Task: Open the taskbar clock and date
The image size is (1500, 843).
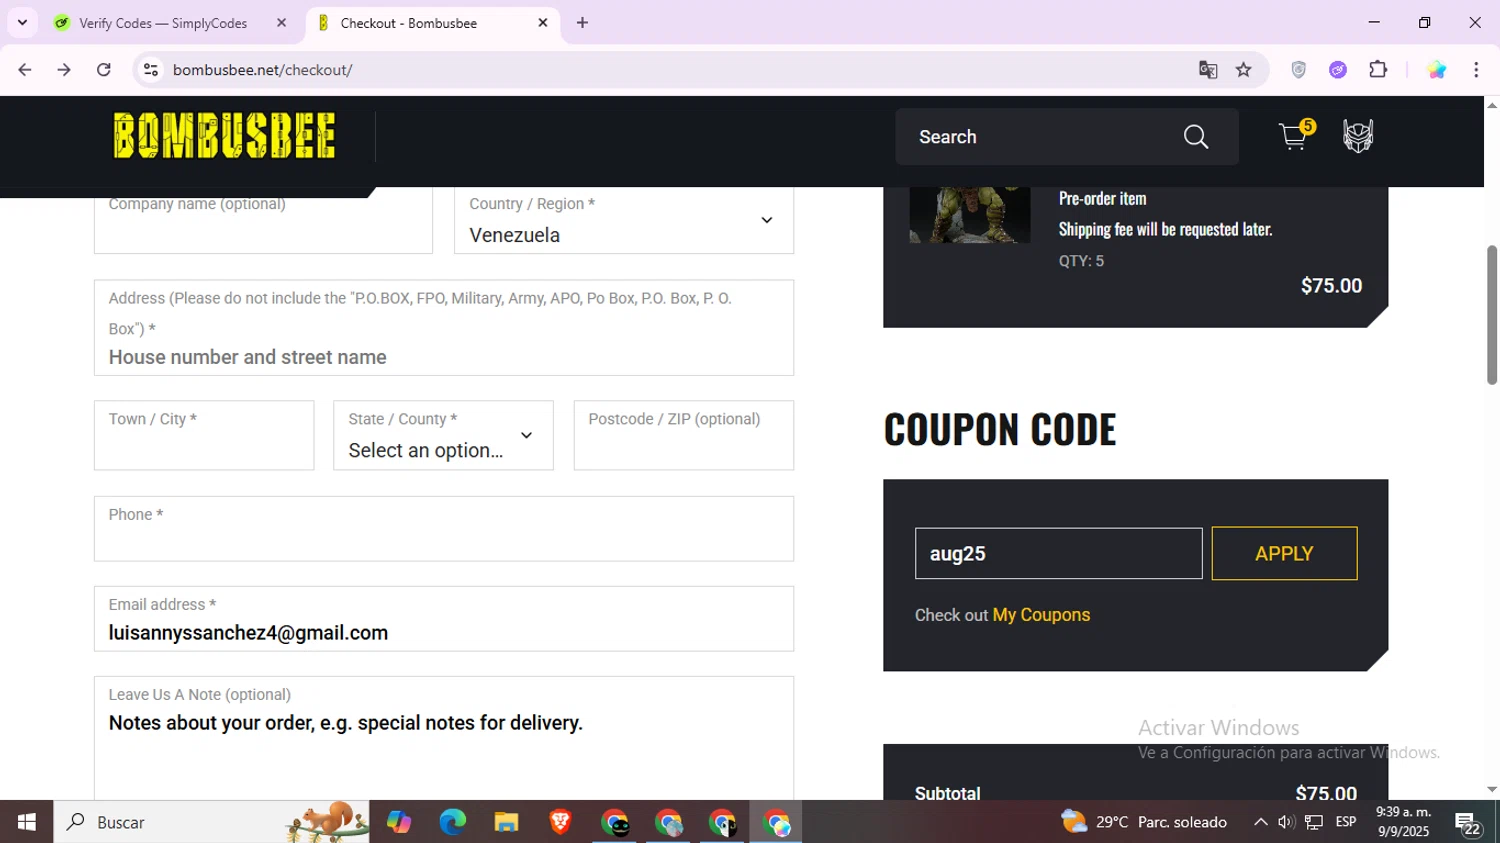Action: pyautogui.click(x=1404, y=822)
